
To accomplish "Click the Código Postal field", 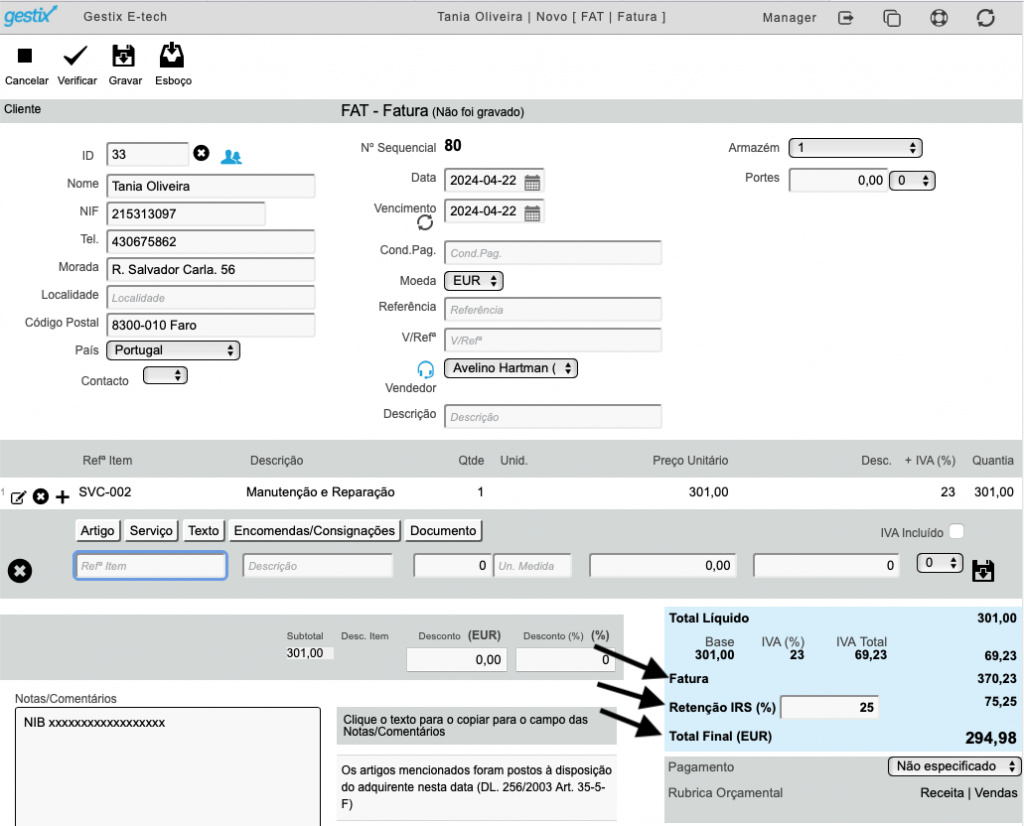I will click(x=210, y=325).
